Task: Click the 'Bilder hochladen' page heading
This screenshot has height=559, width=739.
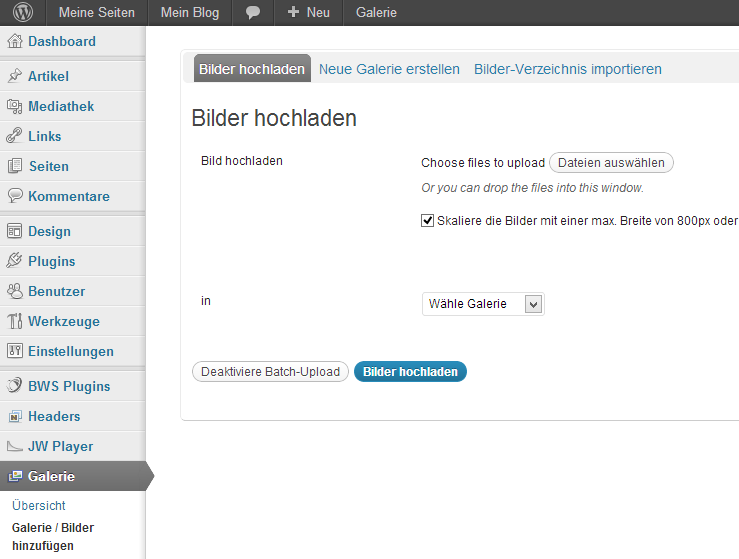Action: [274, 118]
